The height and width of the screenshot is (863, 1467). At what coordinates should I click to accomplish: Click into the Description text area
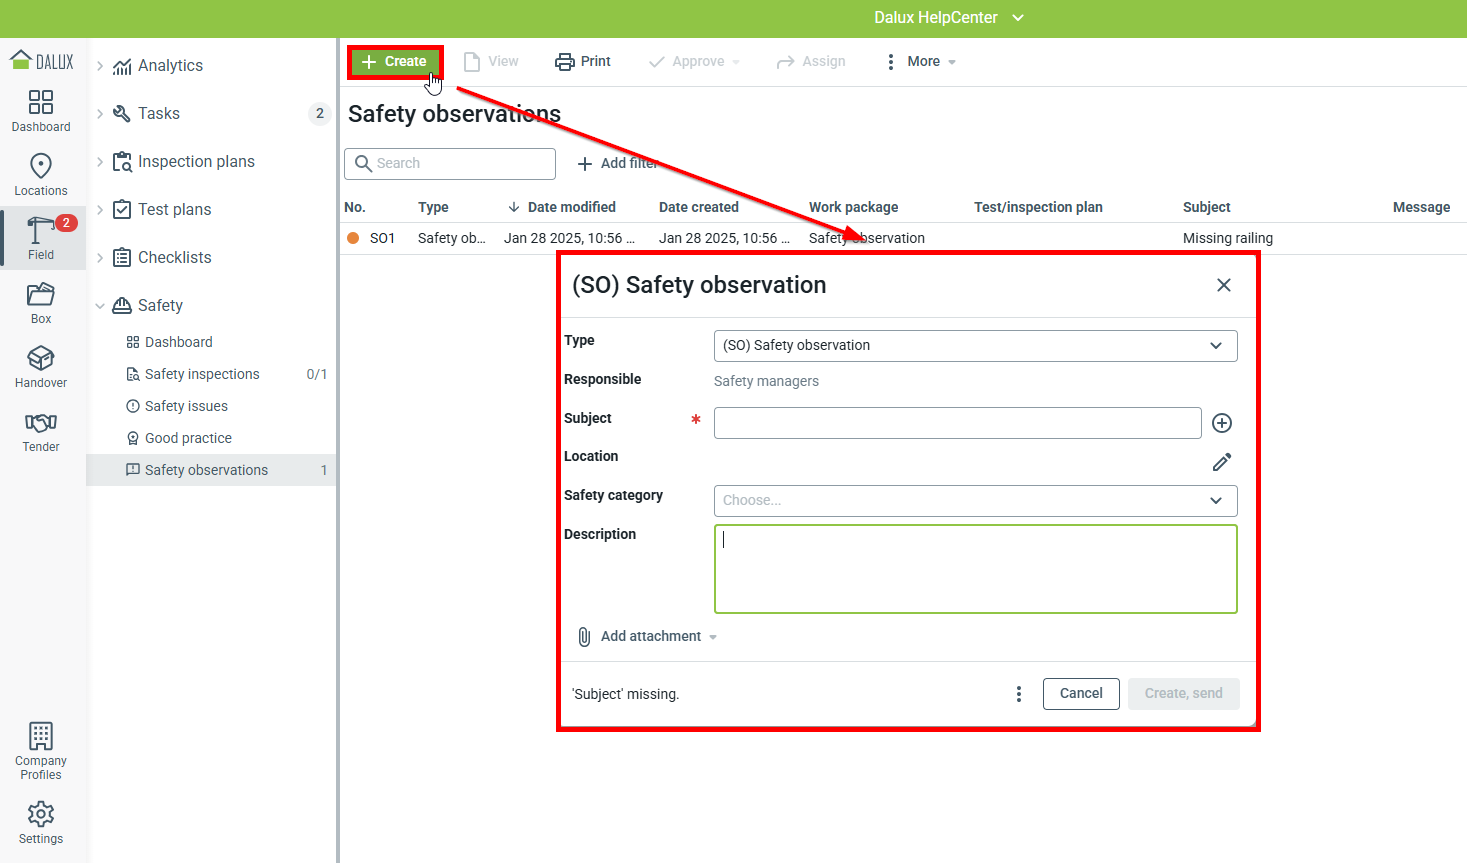(975, 569)
